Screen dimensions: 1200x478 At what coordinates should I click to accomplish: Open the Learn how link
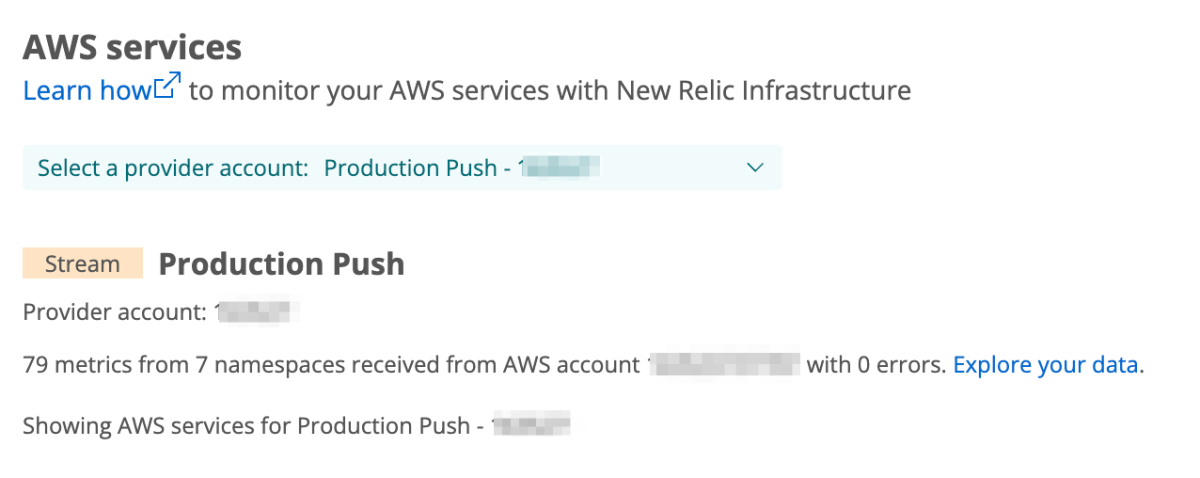click(87, 91)
